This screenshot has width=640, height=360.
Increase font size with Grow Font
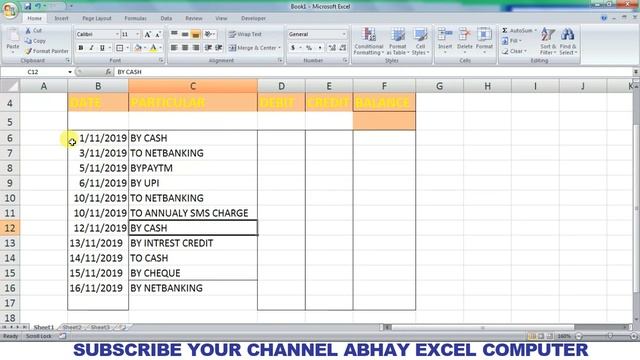(148, 34)
